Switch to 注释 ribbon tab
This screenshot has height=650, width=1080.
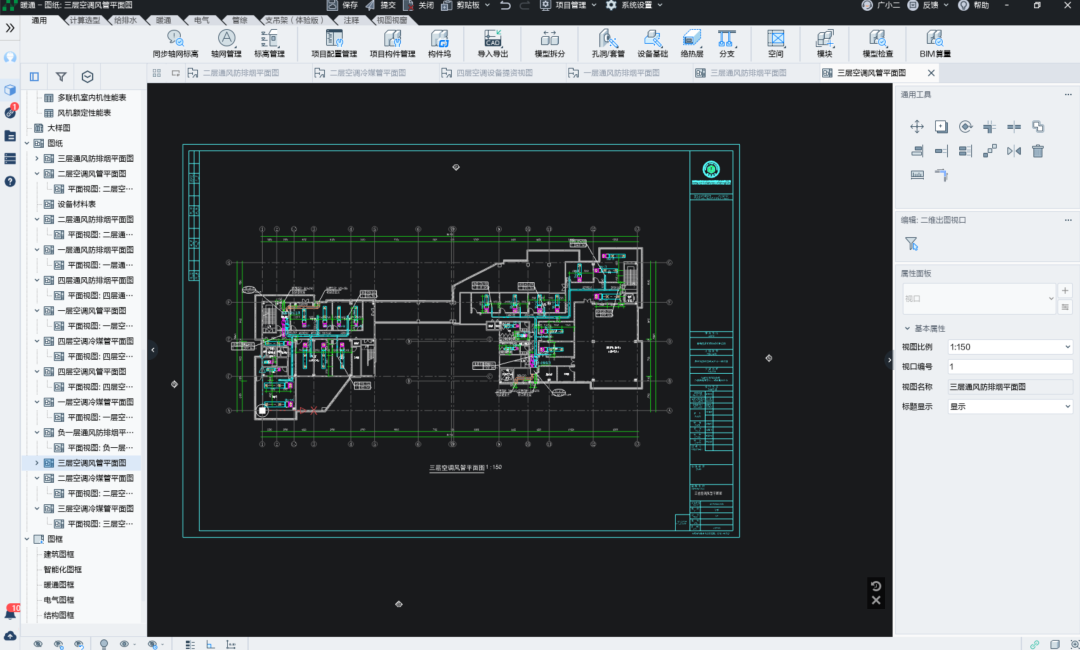(x=351, y=20)
